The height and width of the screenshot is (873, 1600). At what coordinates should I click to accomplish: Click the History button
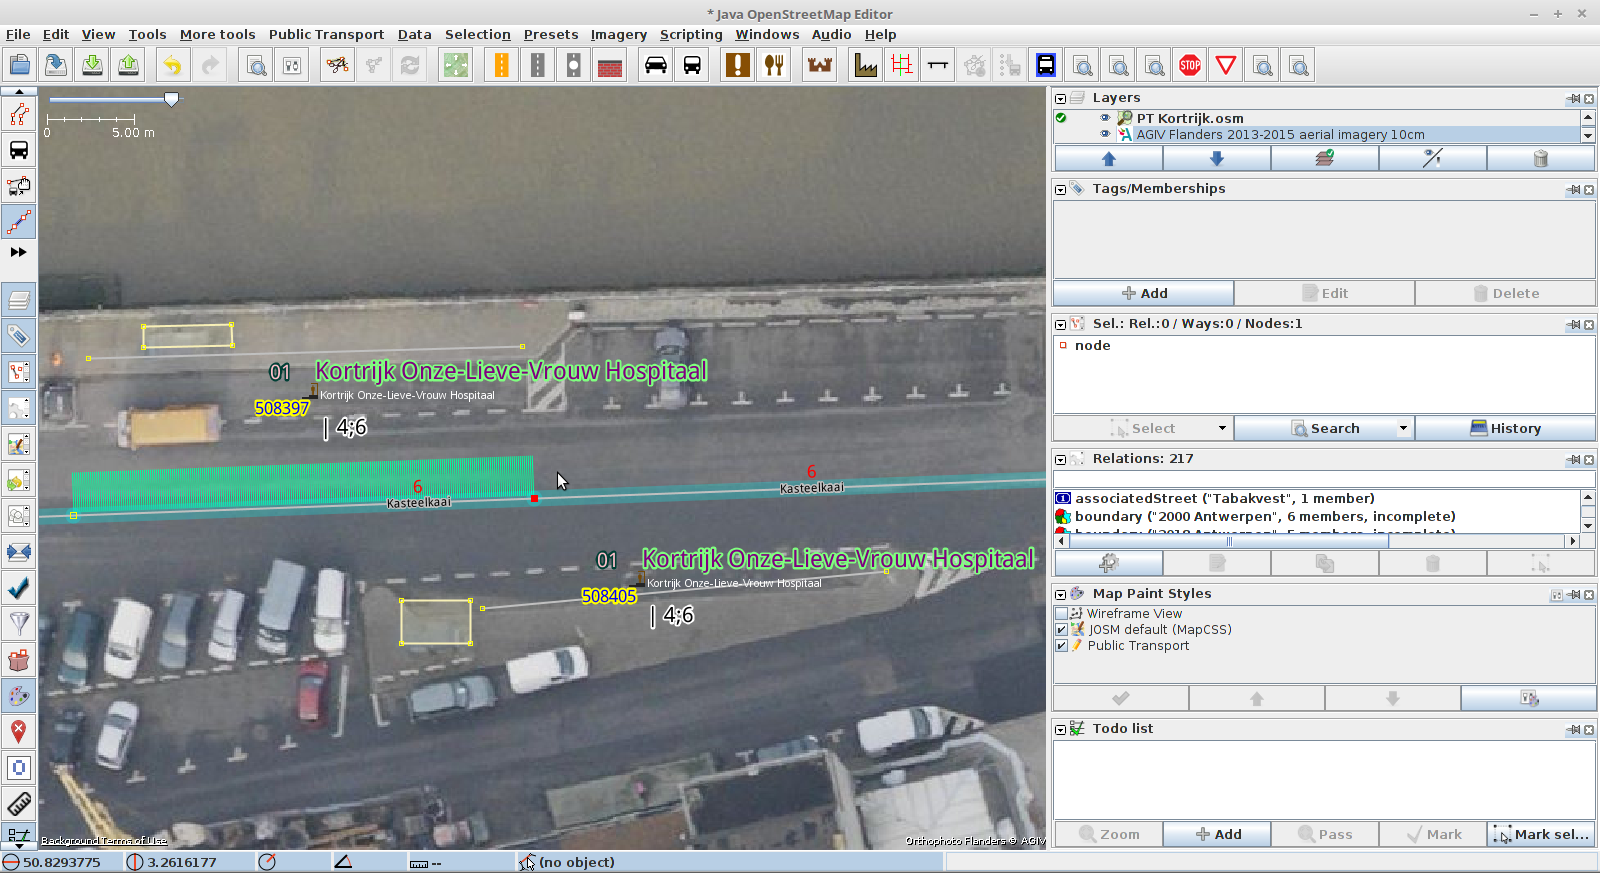point(1505,428)
